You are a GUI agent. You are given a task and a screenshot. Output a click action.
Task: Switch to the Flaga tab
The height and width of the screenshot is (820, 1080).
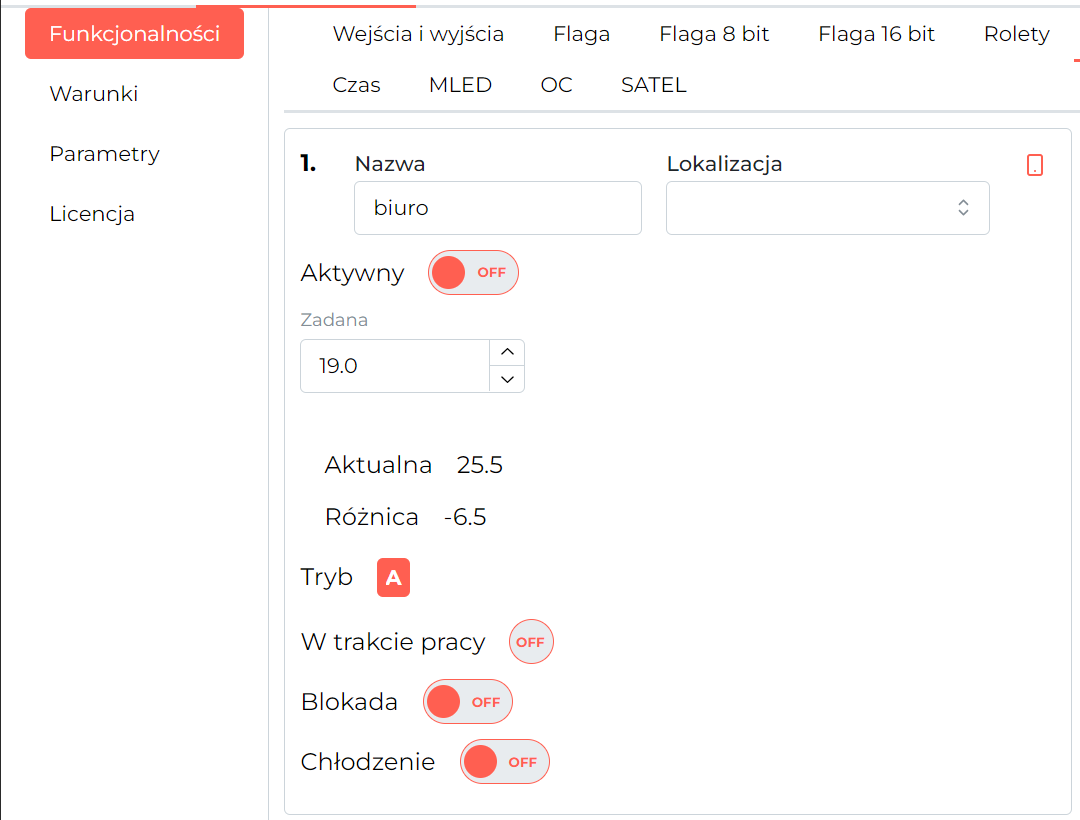(x=581, y=34)
